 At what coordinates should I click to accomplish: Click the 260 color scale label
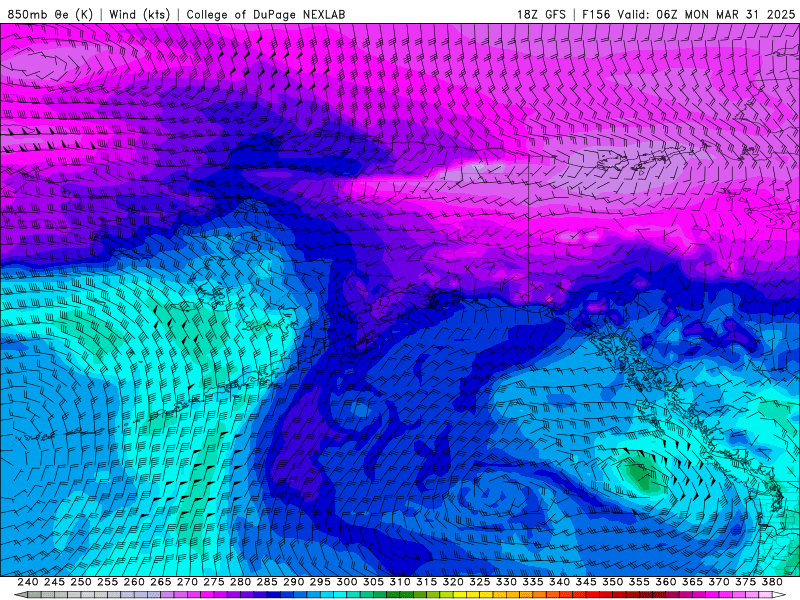(134, 582)
